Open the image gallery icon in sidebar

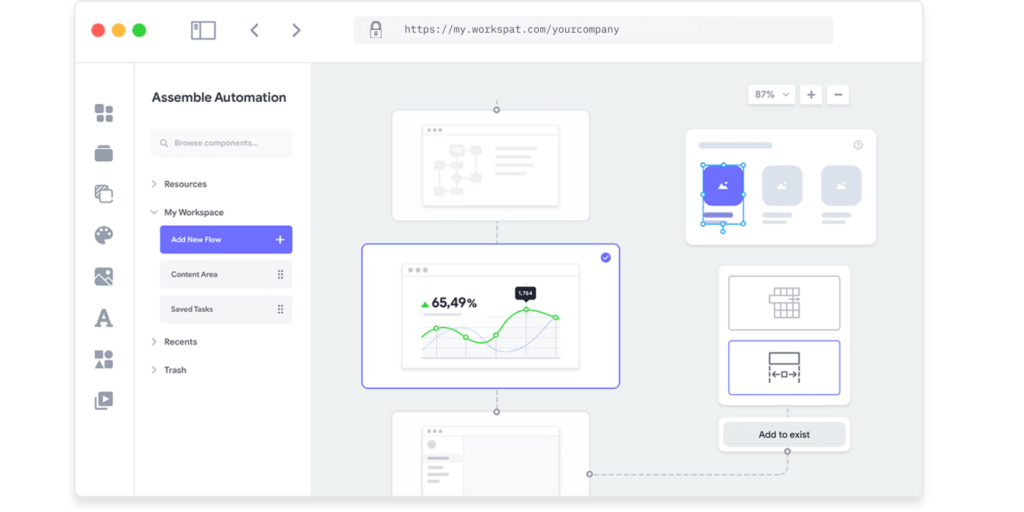pos(104,276)
